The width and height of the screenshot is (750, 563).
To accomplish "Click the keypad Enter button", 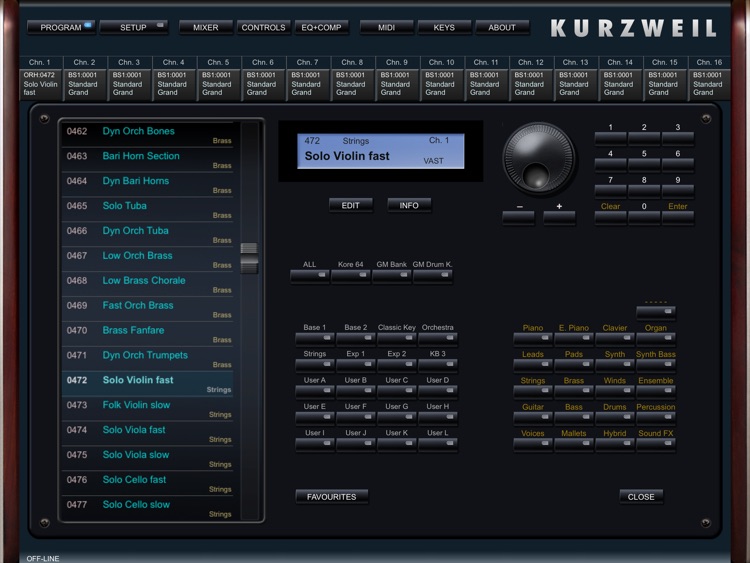I will pos(678,217).
